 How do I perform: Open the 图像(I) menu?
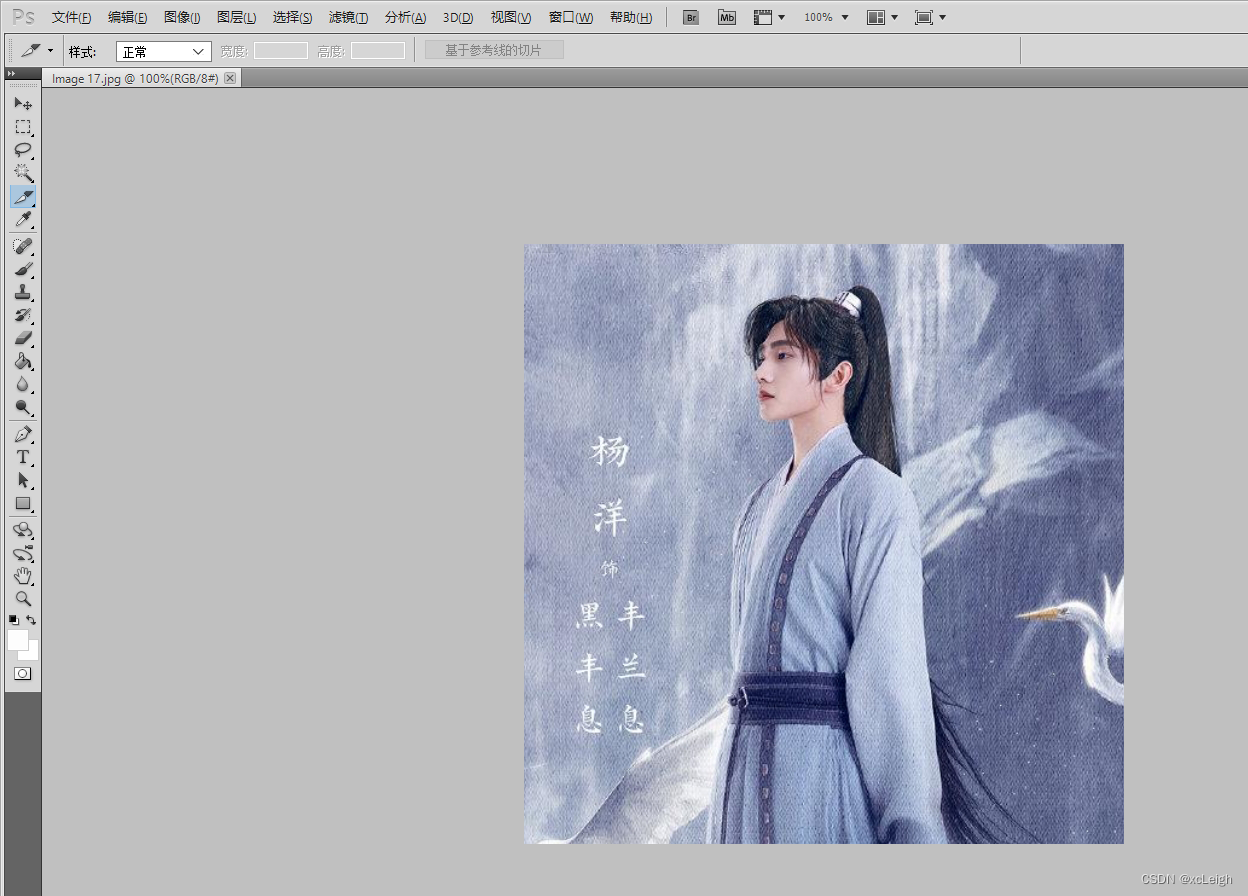pyautogui.click(x=181, y=17)
